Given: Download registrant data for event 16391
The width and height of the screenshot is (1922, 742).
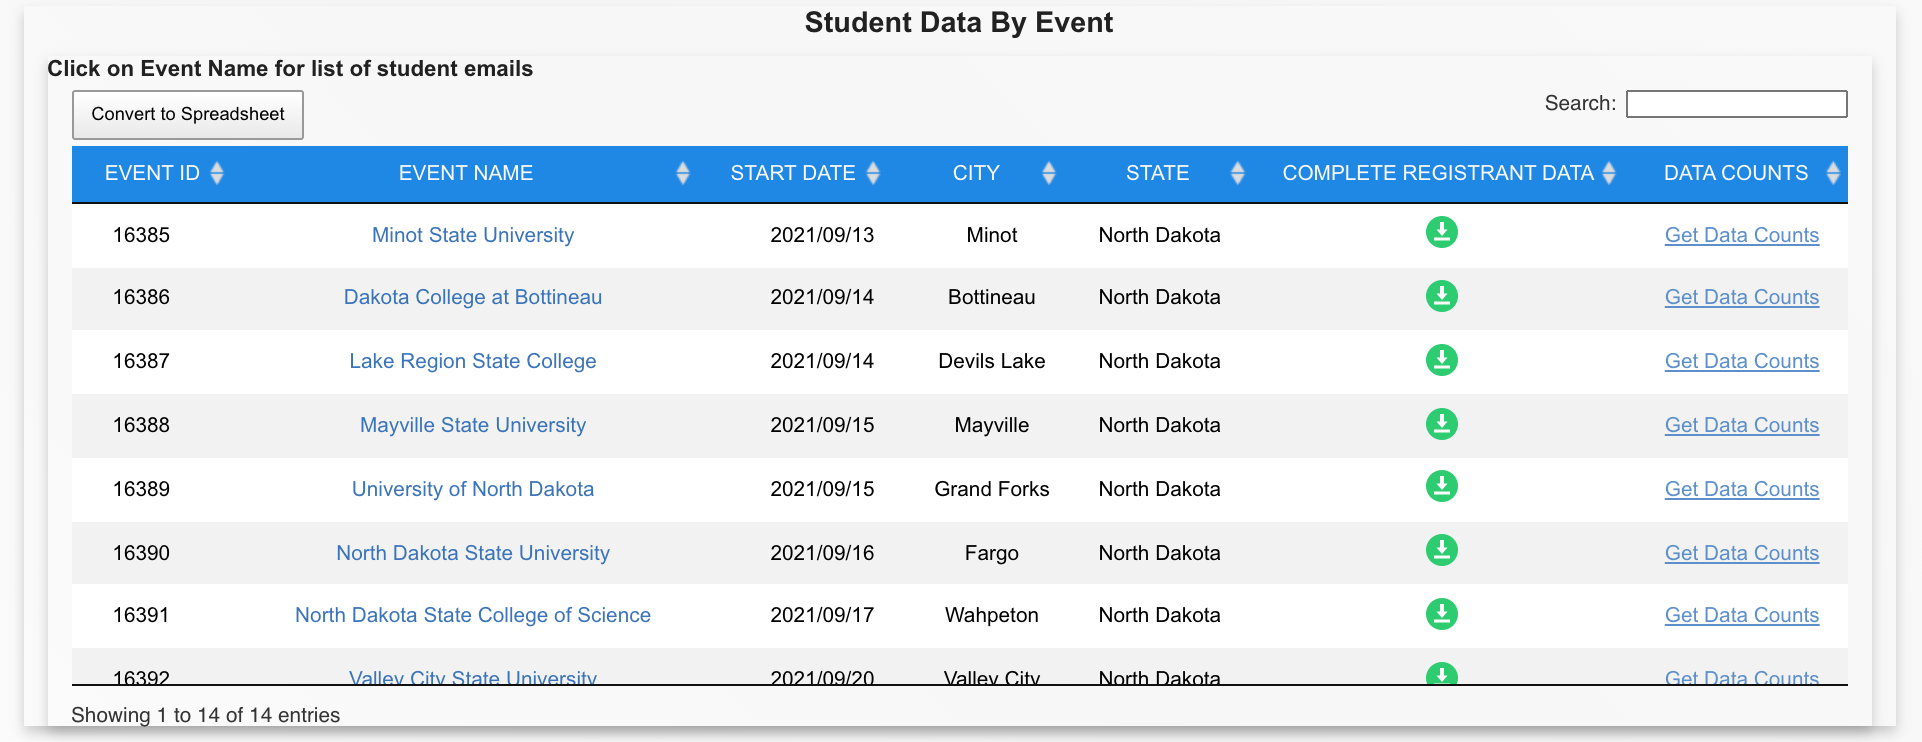Looking at the screenshot, I should coord(1441,615).
